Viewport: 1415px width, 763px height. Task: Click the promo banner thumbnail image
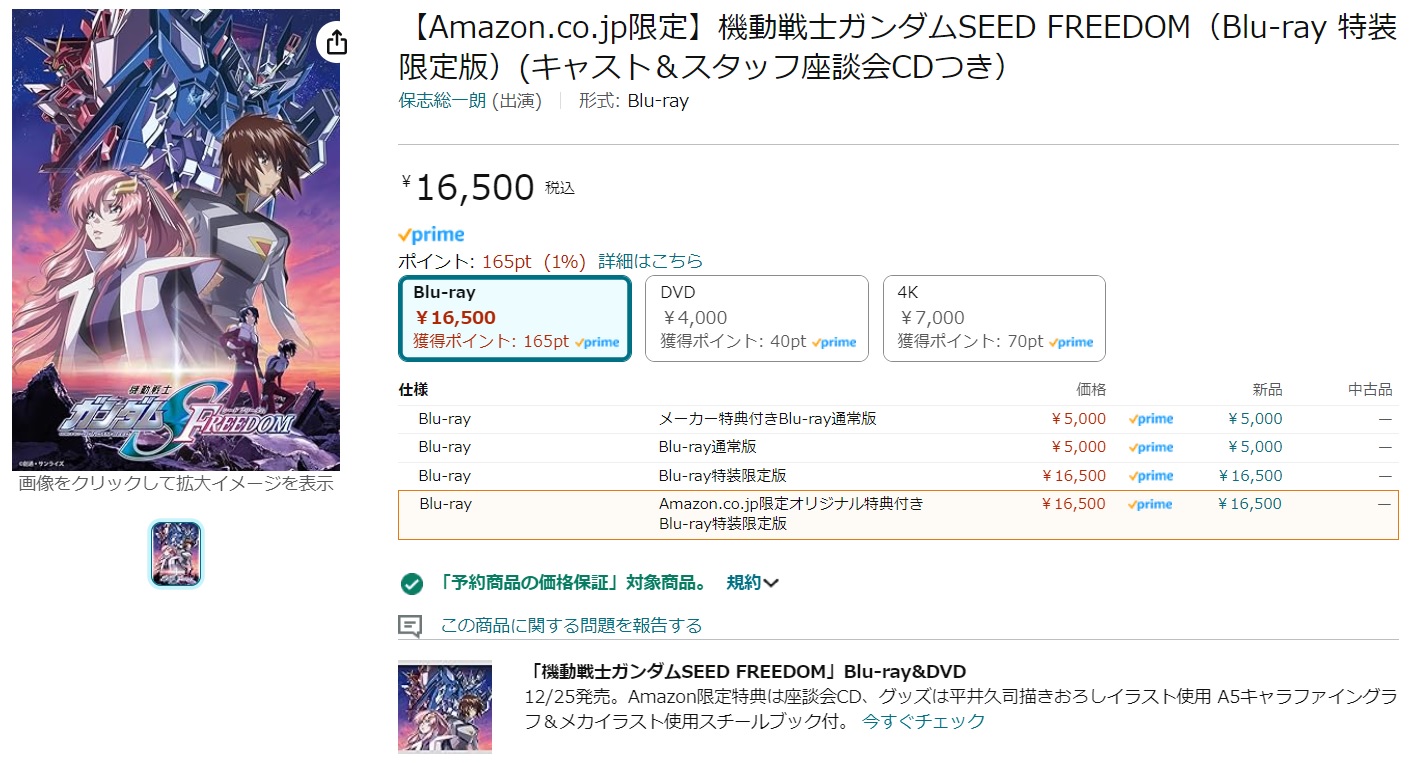coord(445,706)
